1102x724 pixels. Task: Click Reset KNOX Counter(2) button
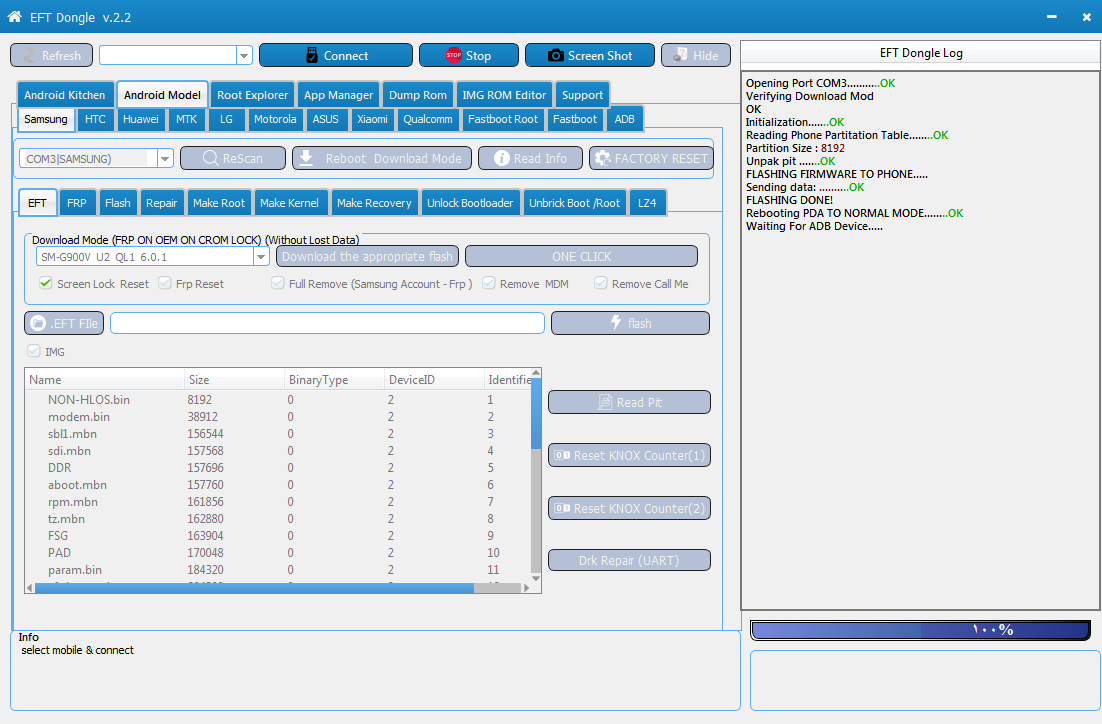(x=629, y=508)
